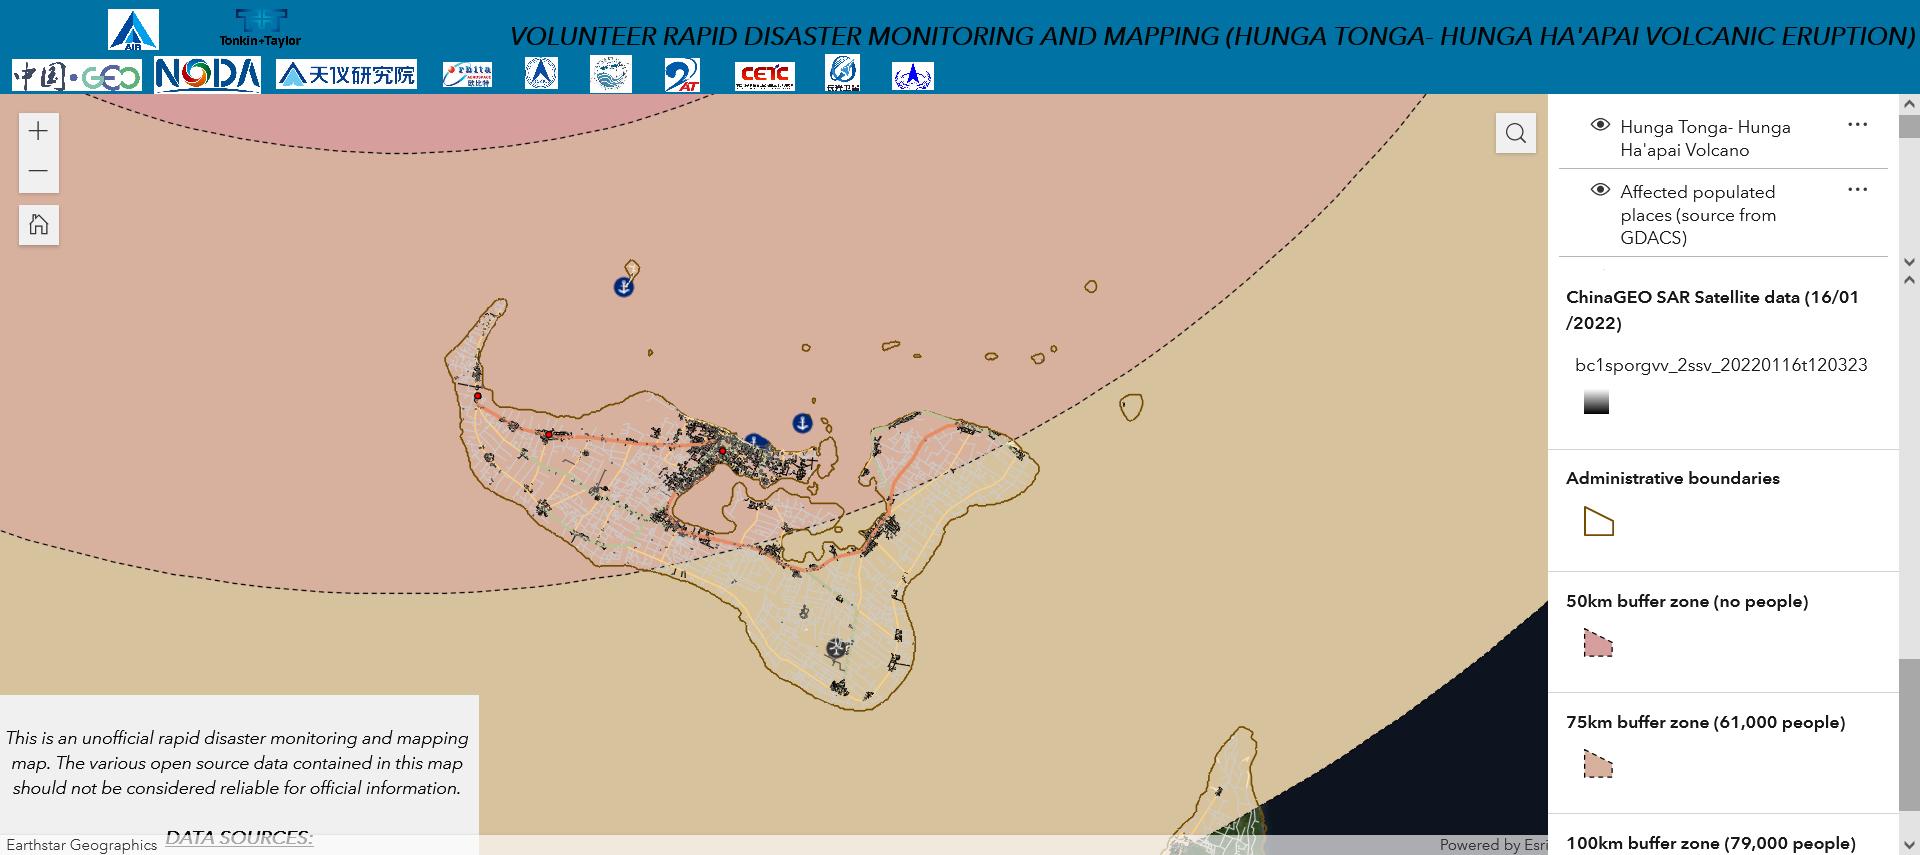
Task: Click the 50km buffer zone swatch
Action: (x=1598, y=643)
